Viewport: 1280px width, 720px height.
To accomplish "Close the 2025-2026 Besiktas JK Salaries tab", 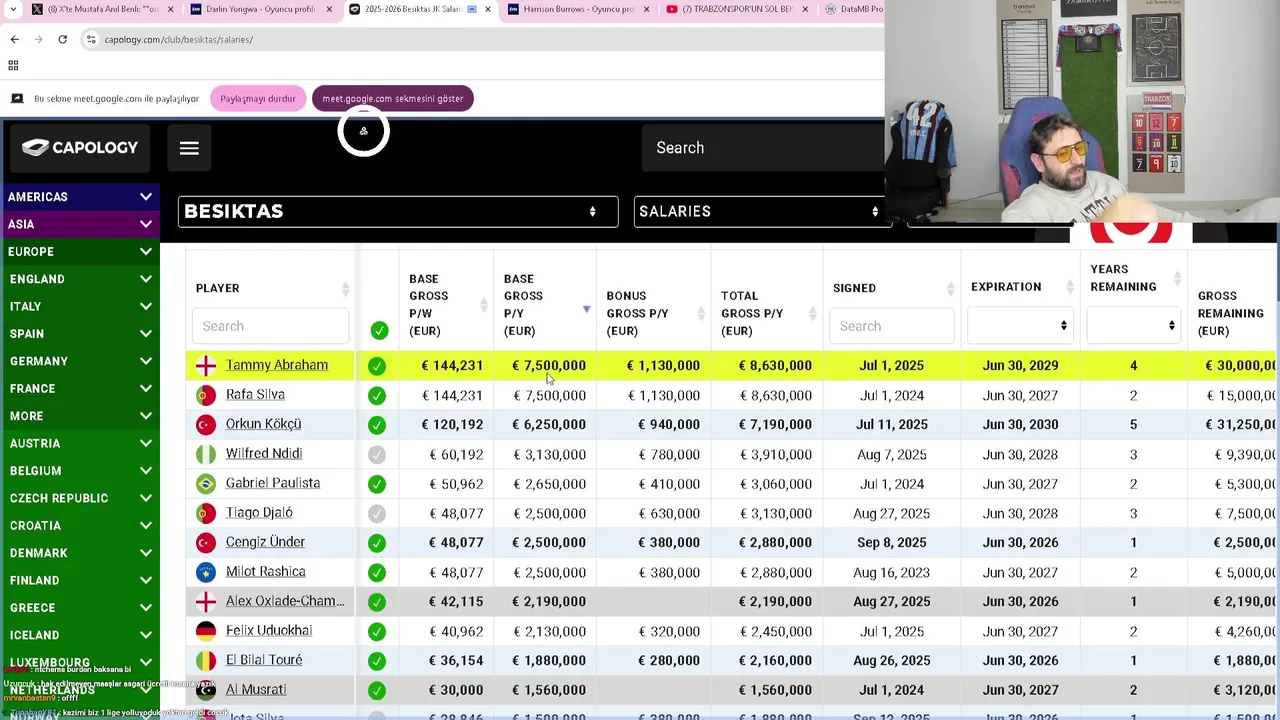I will point(488,9).
